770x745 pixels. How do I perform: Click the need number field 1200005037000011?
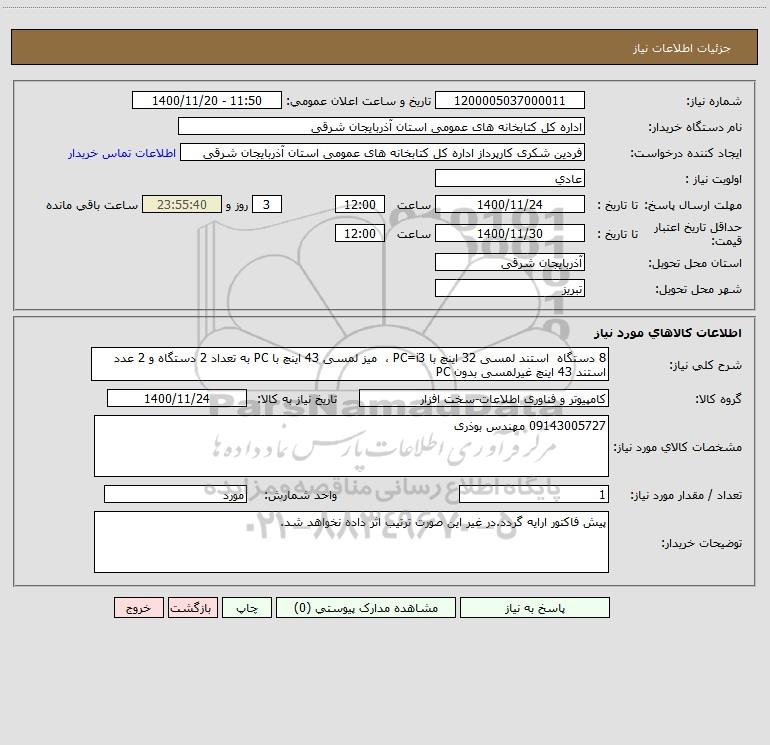point(510,100)
